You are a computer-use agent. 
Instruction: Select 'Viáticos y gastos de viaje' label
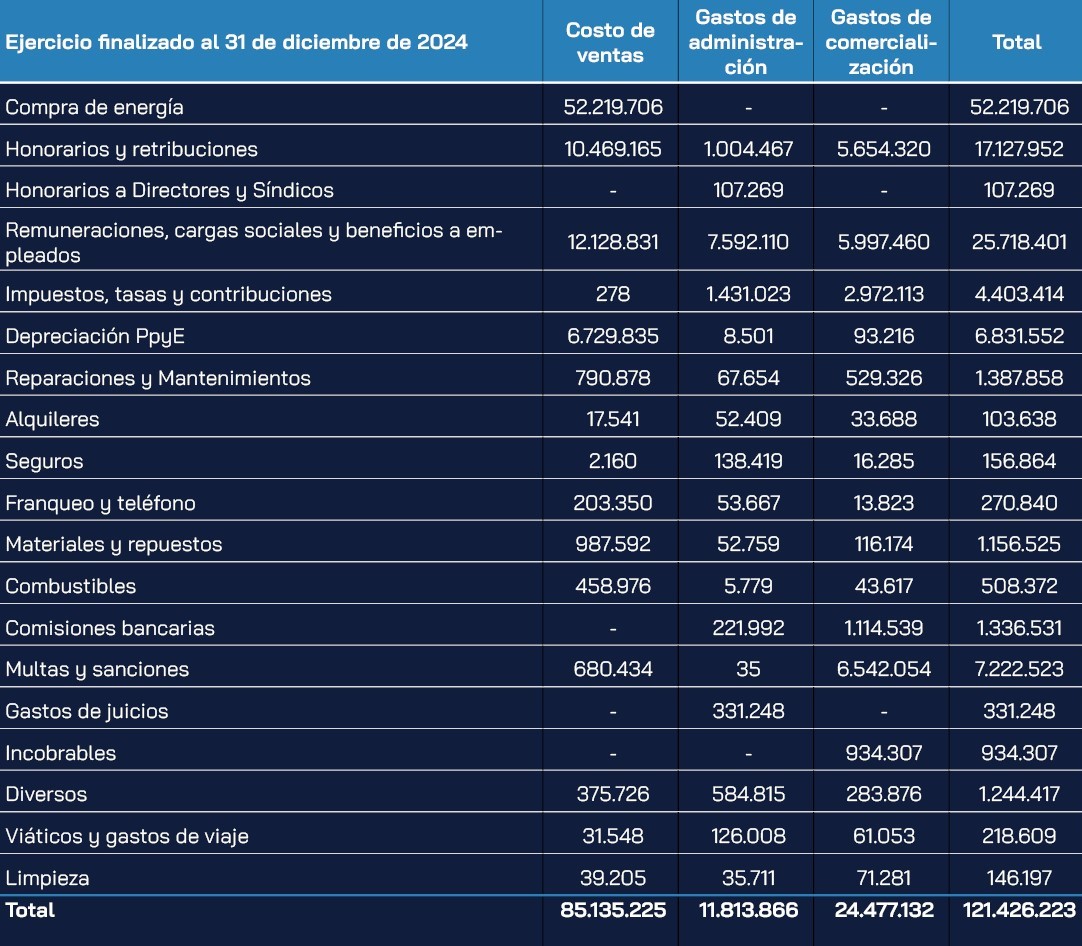tap(127, 837)
